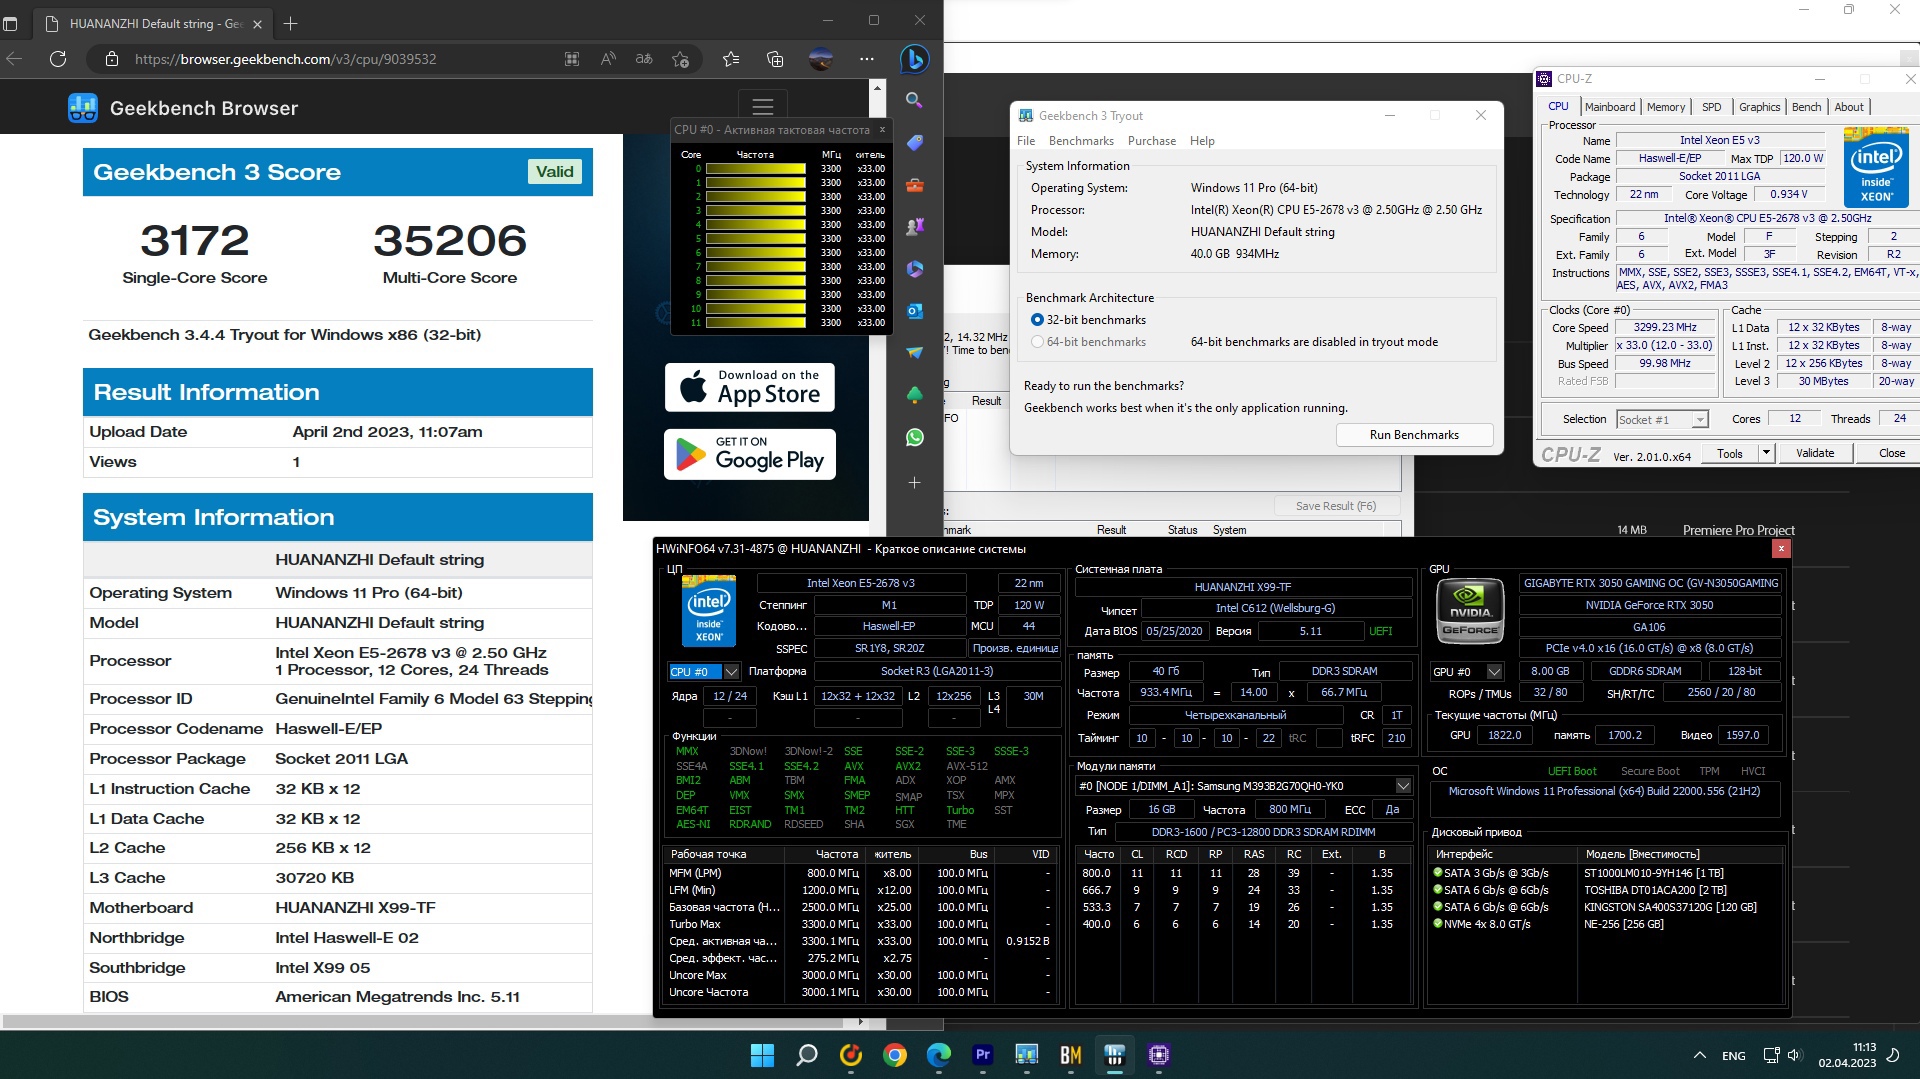
Task: Open the Shopping tag icon in Edge sidebar
Action: (914, 143)
